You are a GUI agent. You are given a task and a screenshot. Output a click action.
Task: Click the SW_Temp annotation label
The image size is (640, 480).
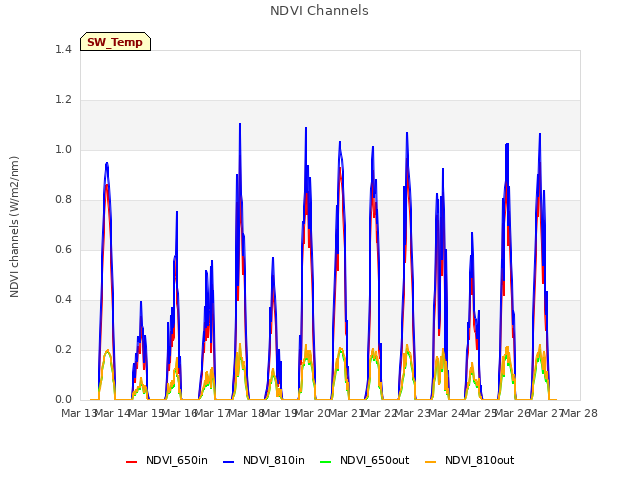click(115, 42)
